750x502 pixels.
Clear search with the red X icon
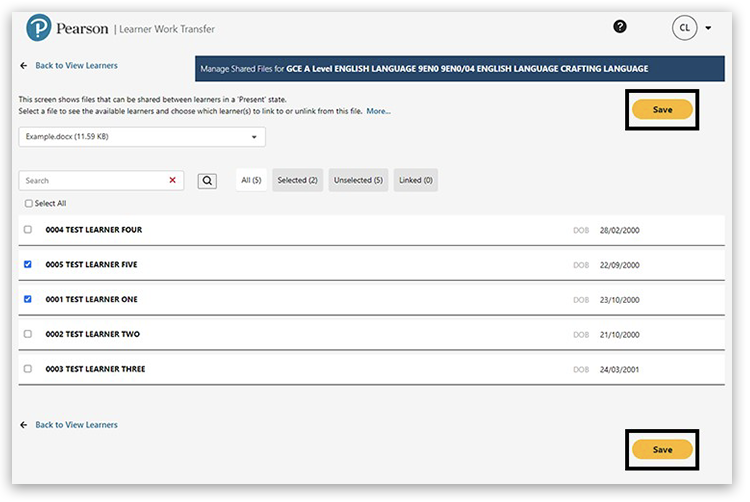[172, 181]
